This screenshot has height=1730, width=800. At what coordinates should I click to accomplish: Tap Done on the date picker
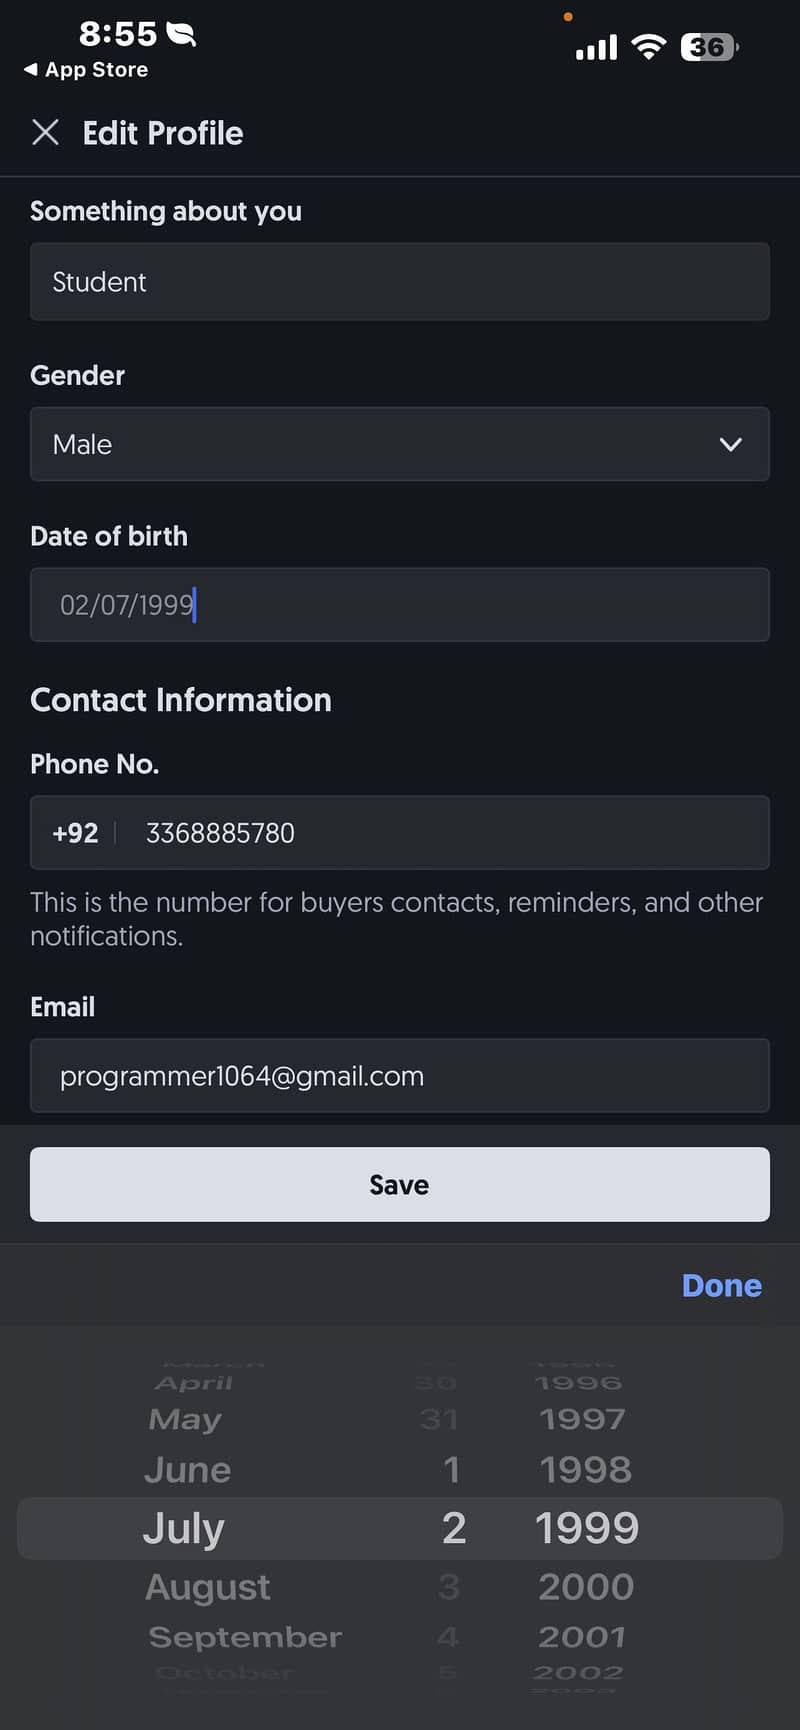point(721,1285)
